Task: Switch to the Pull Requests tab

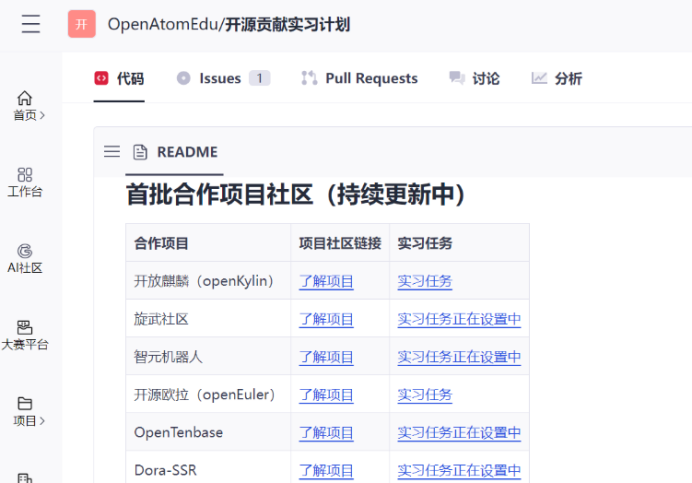Action: (x=359, y=79)
